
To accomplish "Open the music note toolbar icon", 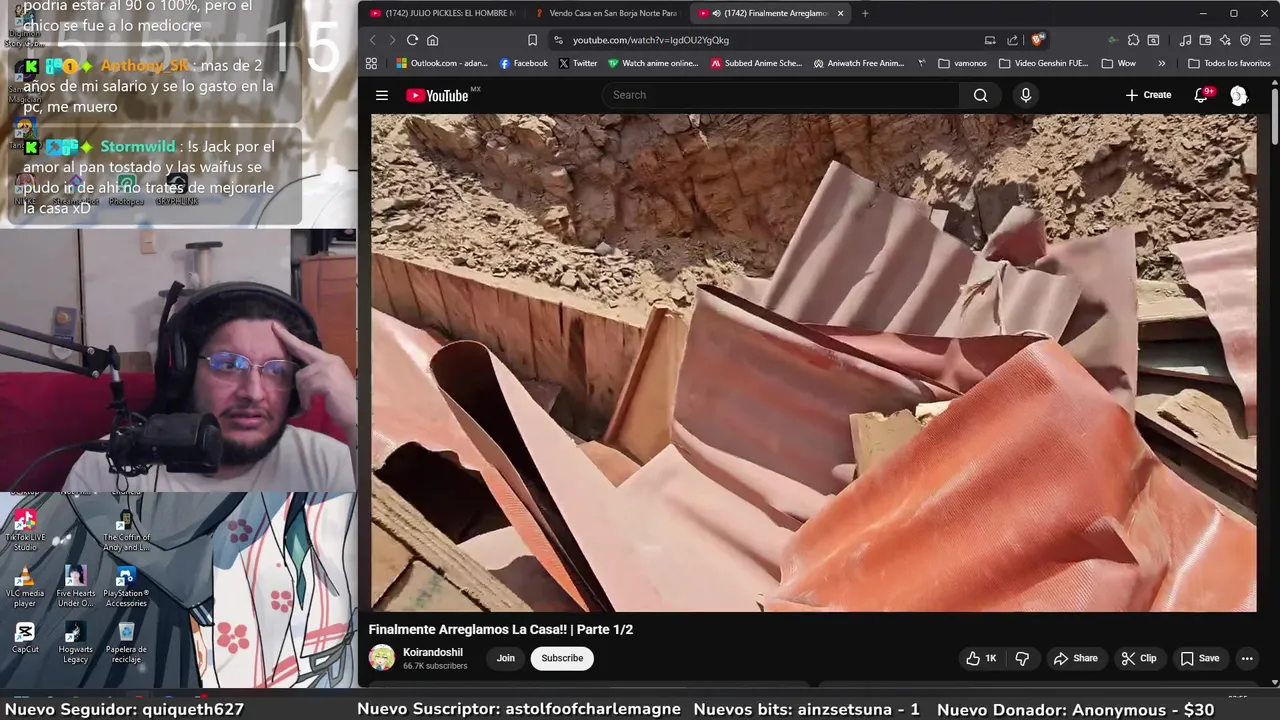I will 1185,40.
